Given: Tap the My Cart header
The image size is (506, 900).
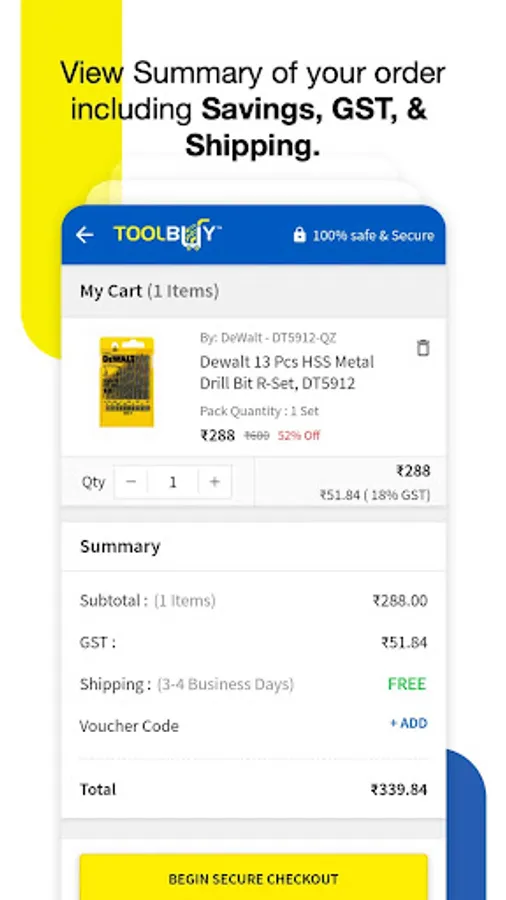Looking at the screenshot, I should tap(149, 291).
